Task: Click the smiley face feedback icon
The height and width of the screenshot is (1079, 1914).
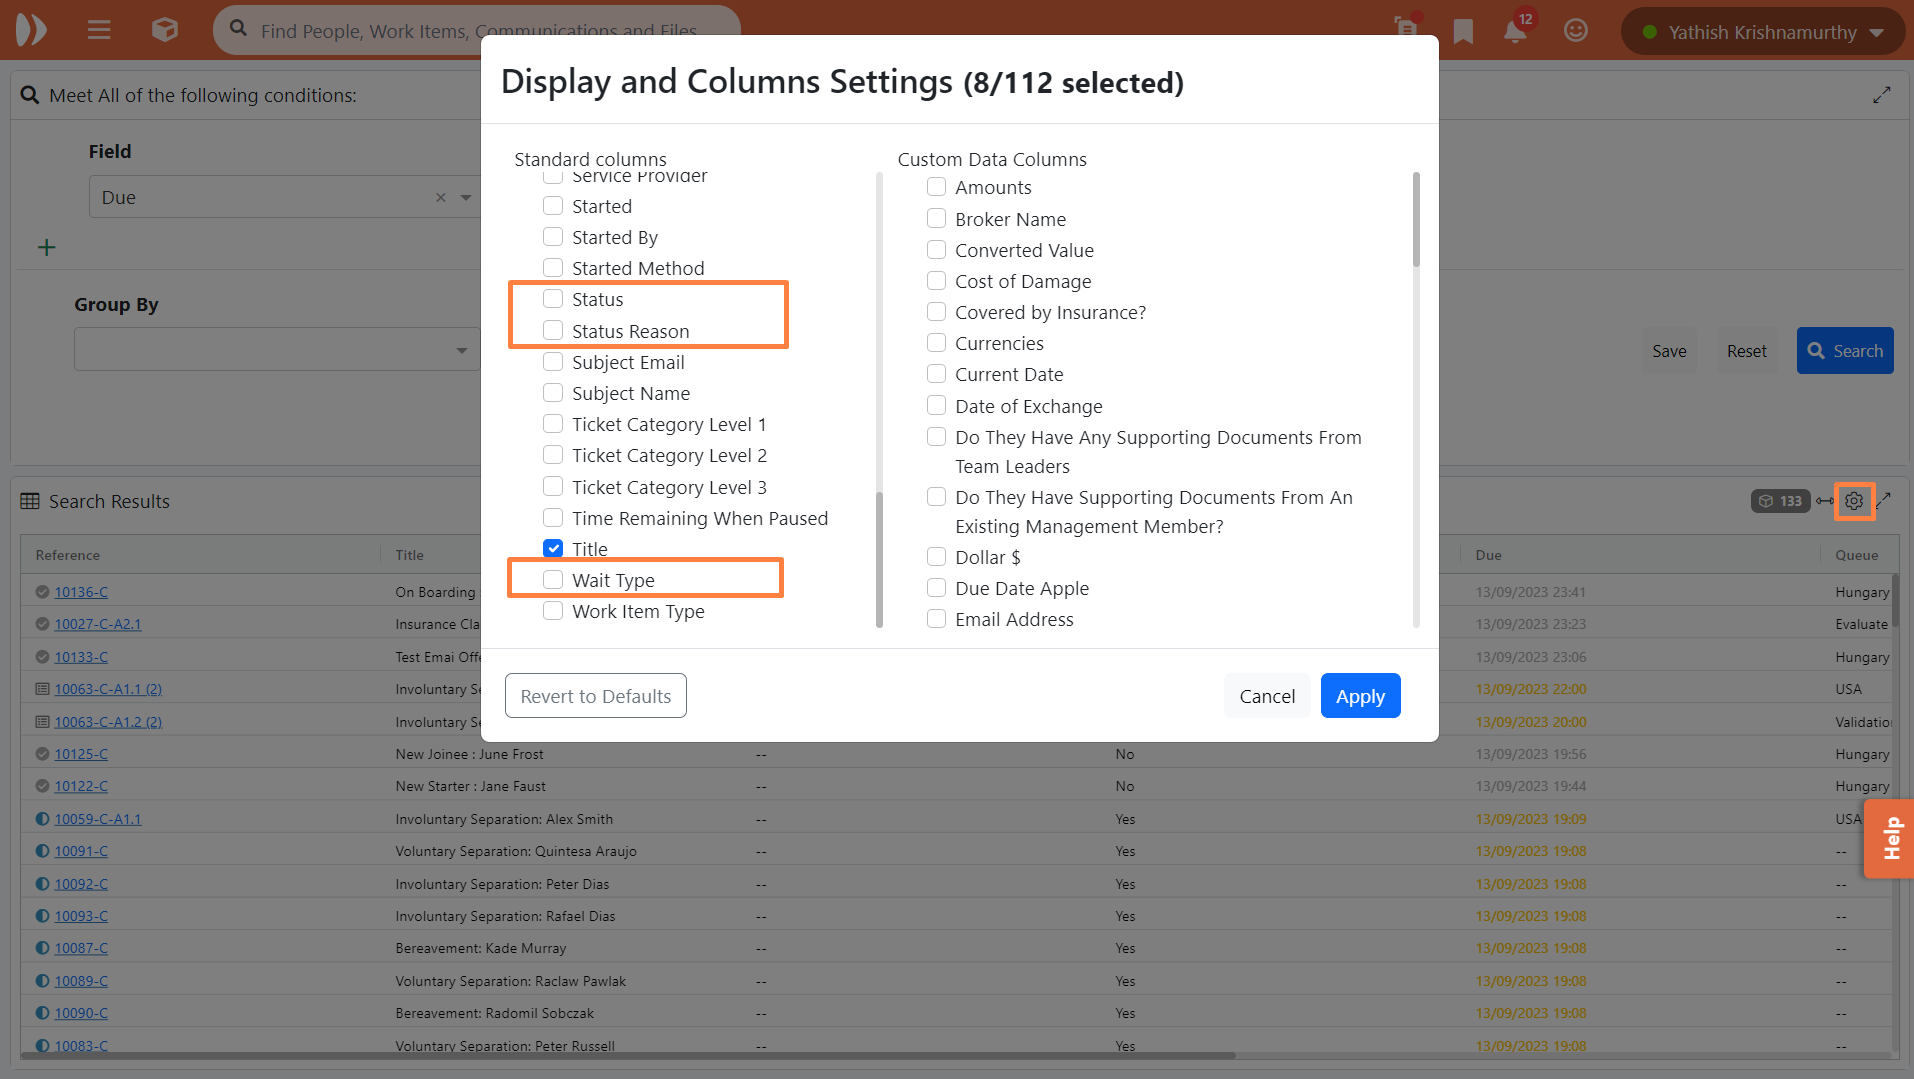Action: (1576, 31)
